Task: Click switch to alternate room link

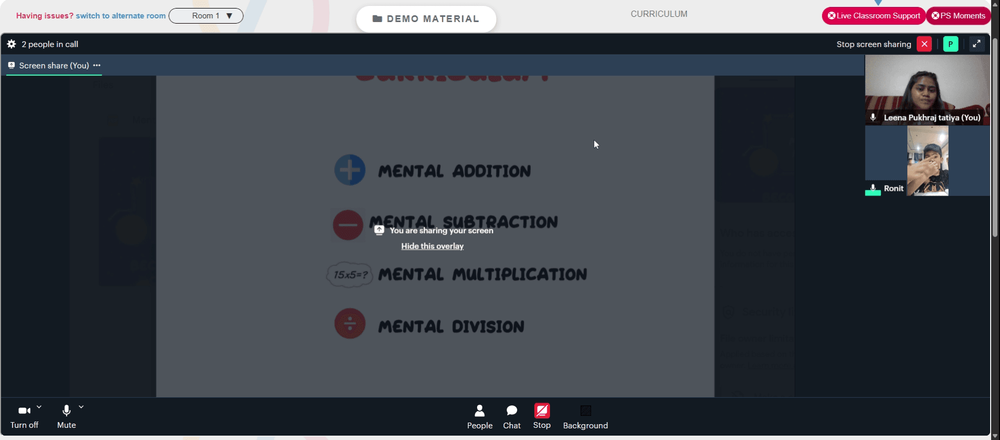Action: coord(121,16)
